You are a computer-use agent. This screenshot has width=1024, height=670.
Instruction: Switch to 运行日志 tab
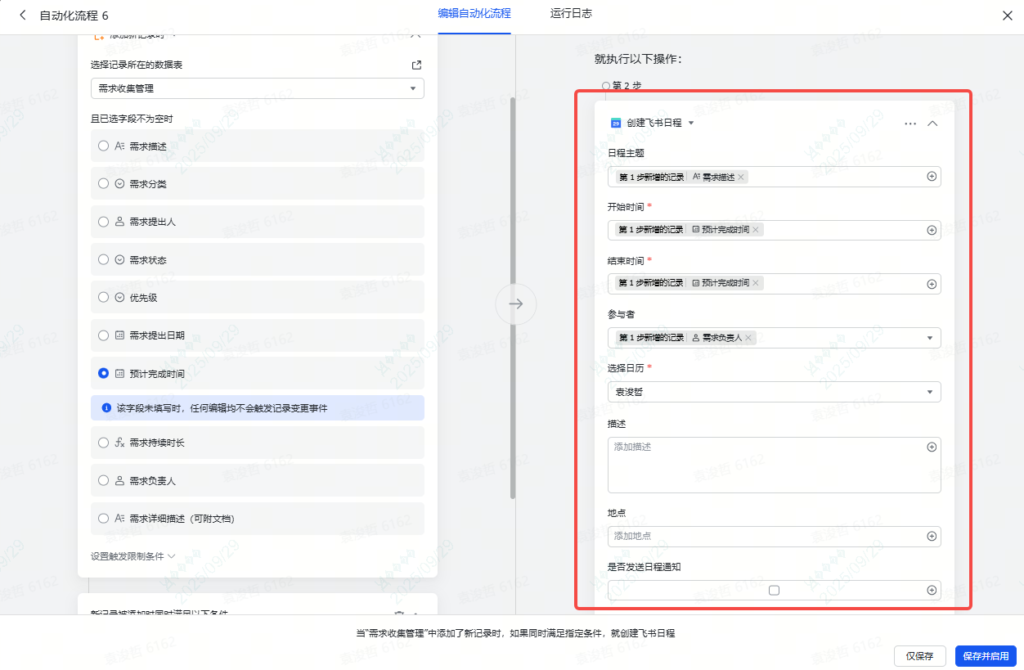click(571, 14)
